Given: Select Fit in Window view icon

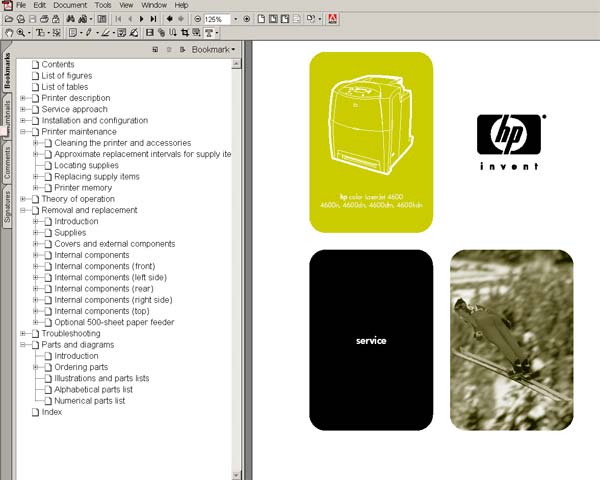Looking at the screenshot, I should click(x=273, y=19).
